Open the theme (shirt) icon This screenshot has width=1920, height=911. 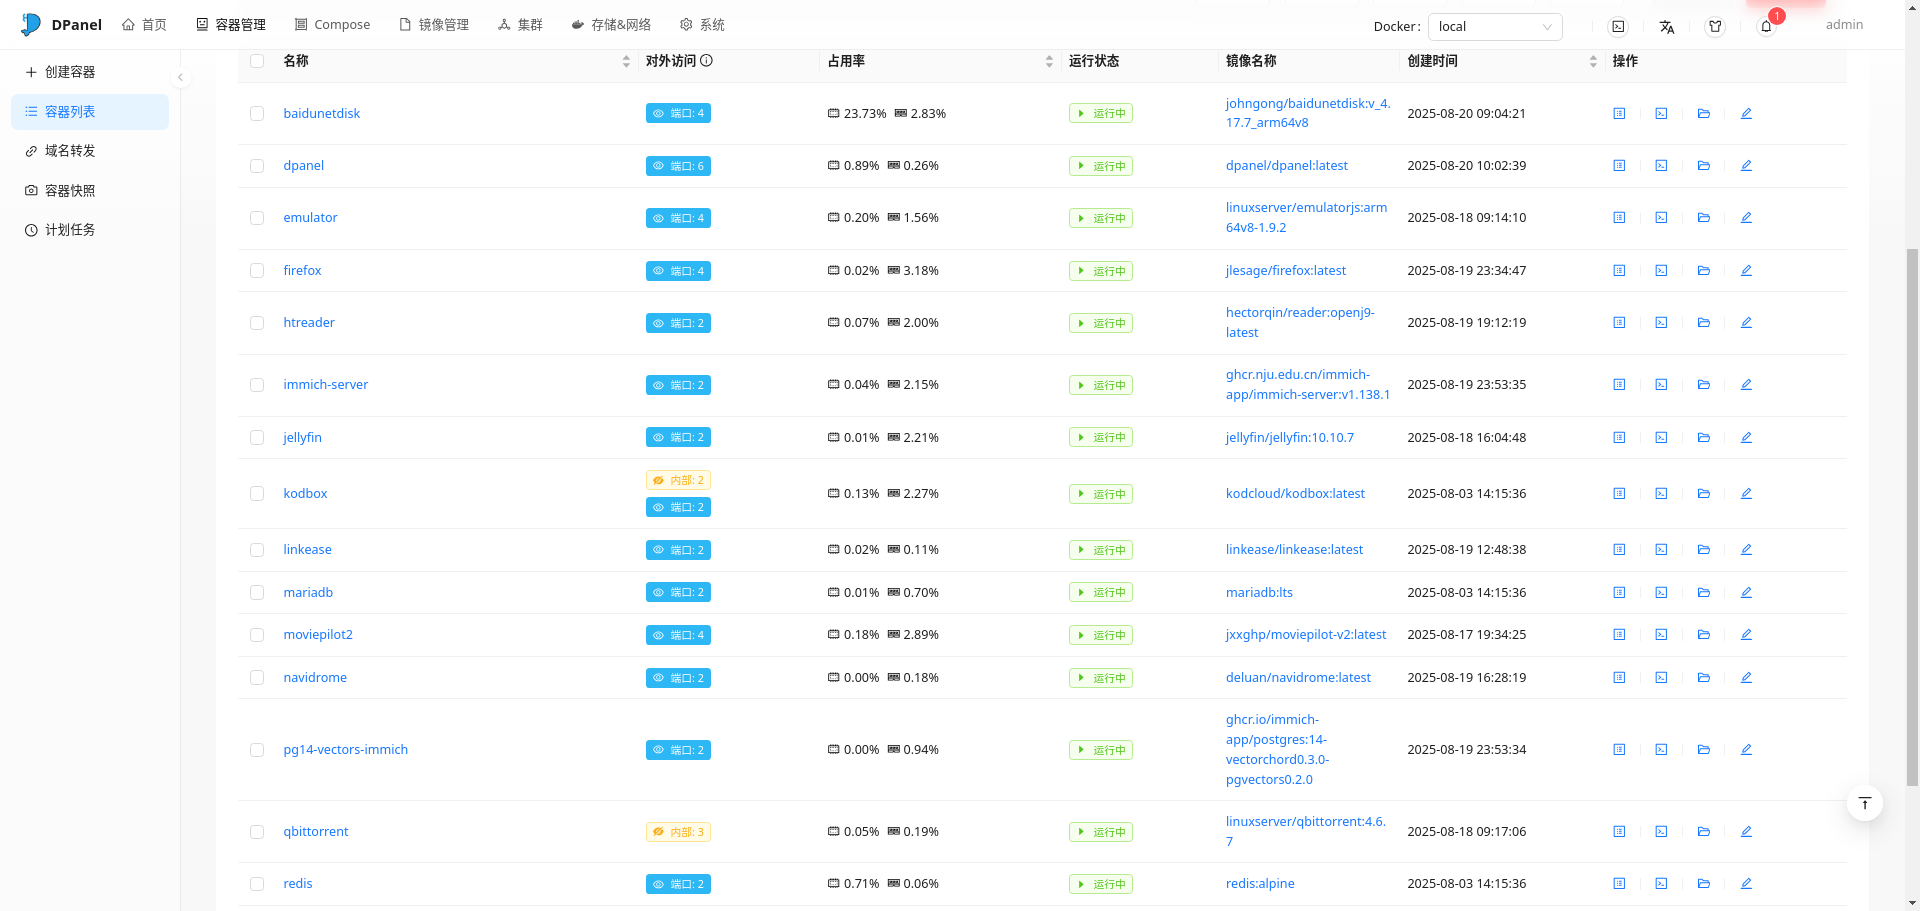click(1715, 27)
